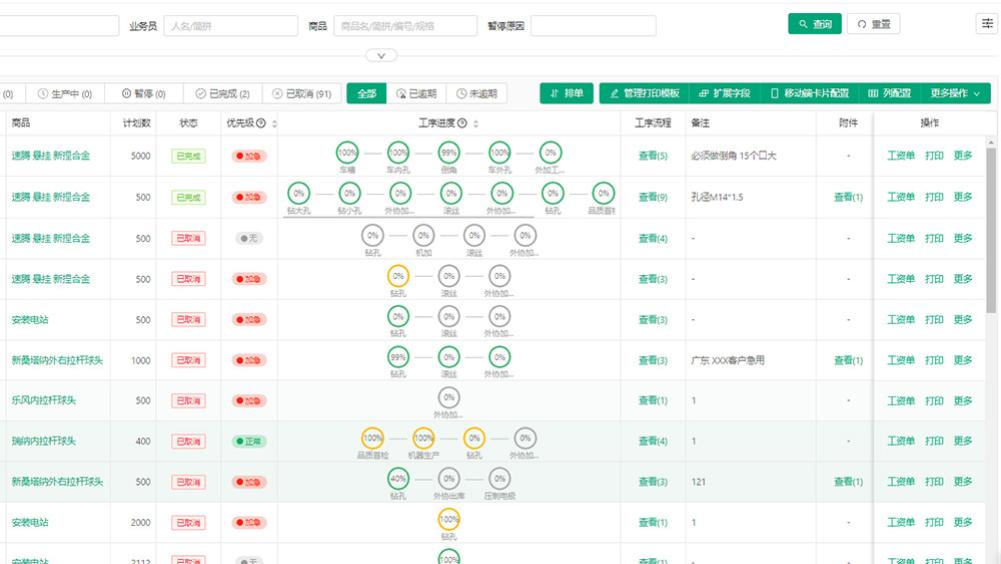Click the 扩展字段 button

tap(724, 93)
